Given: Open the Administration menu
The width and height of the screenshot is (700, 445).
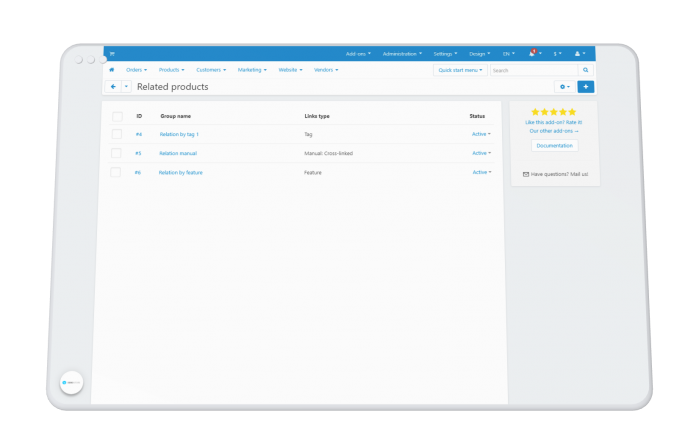Looking at the screenshot, I should pos(402,54).
